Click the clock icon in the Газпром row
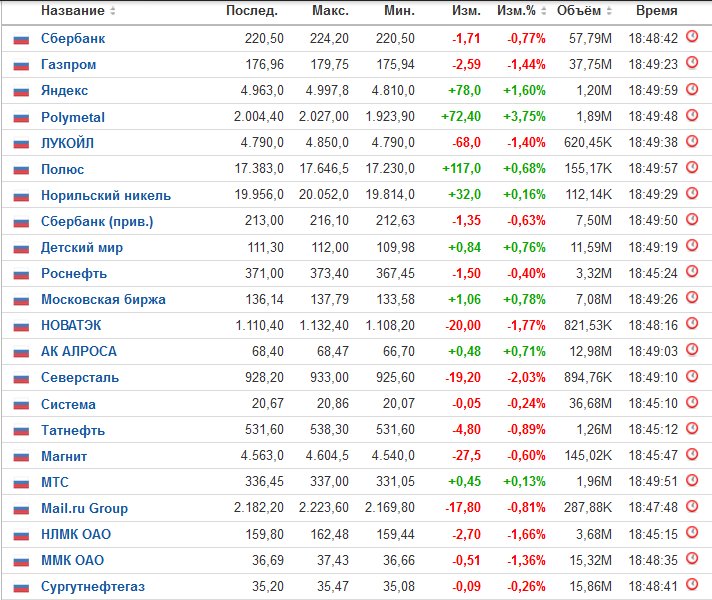Screen dimensions: 712x600 point(692,62)
